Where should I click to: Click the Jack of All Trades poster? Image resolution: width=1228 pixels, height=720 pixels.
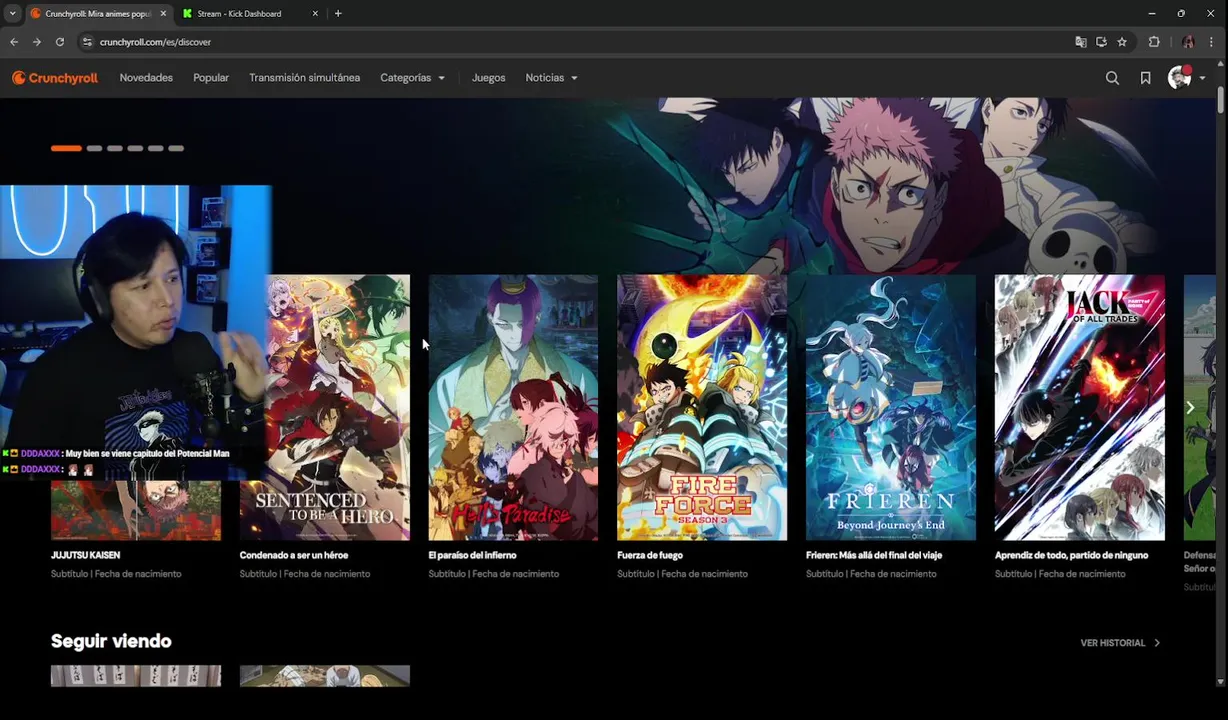[1080, 408]
